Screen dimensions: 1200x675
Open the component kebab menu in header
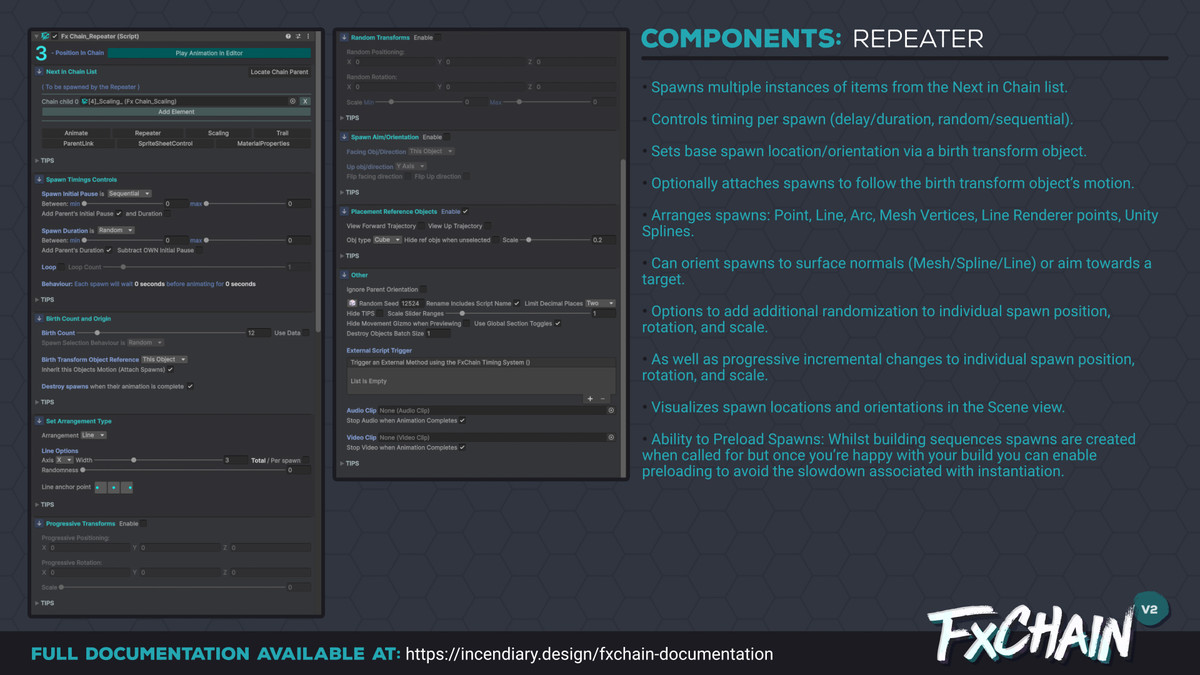click(x=308, y=36)
